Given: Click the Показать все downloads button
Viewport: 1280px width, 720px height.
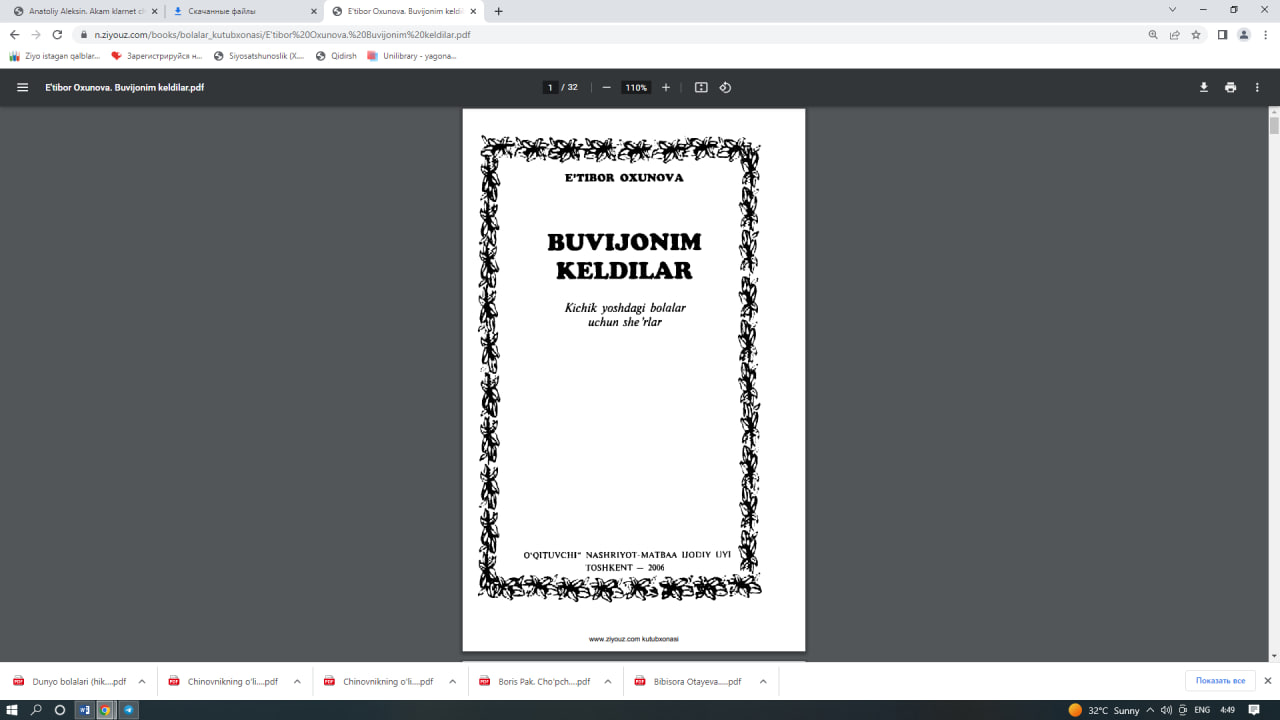Looking at the screenshot, I should [x=1219, y=680].
